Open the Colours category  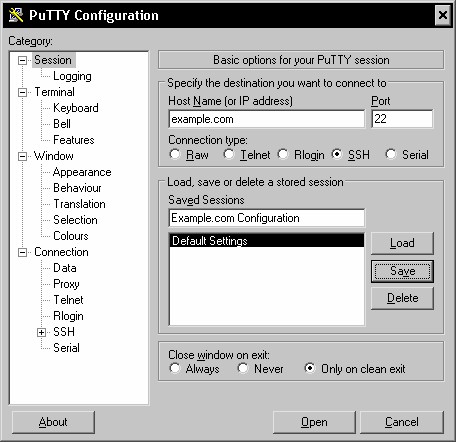71,236
